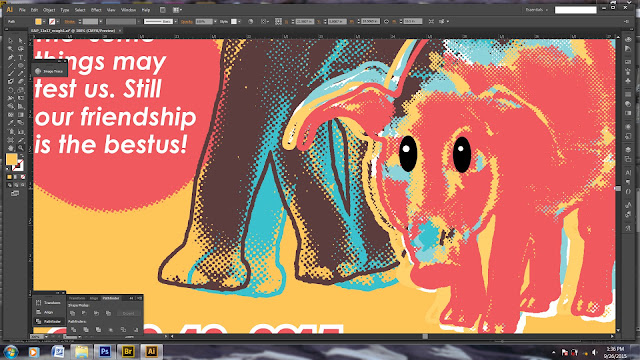The height and width of the screenshot is (360, 640).
Task: Click Minus Back pathfinder icon
Action: coord(136,329)
